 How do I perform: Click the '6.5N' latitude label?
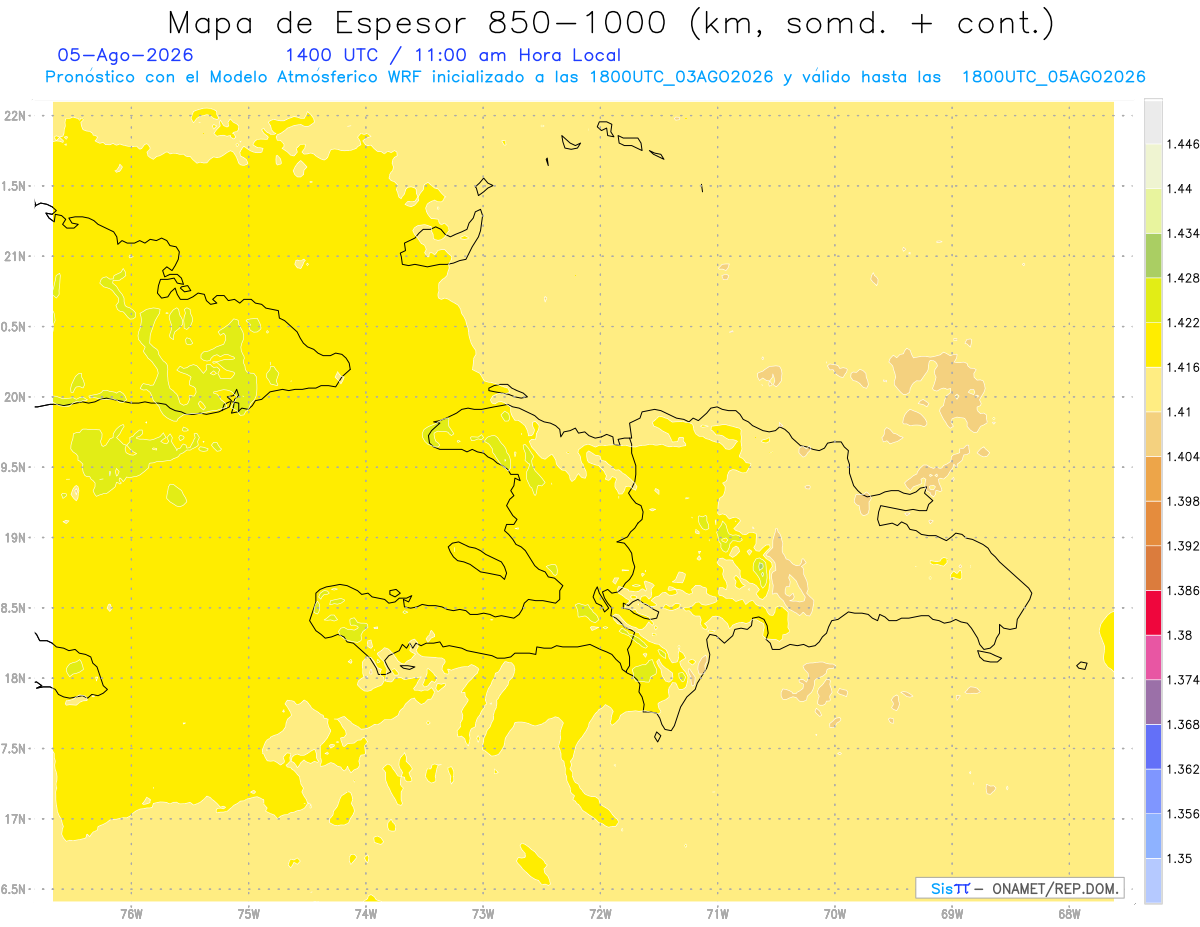click(13, 889)
